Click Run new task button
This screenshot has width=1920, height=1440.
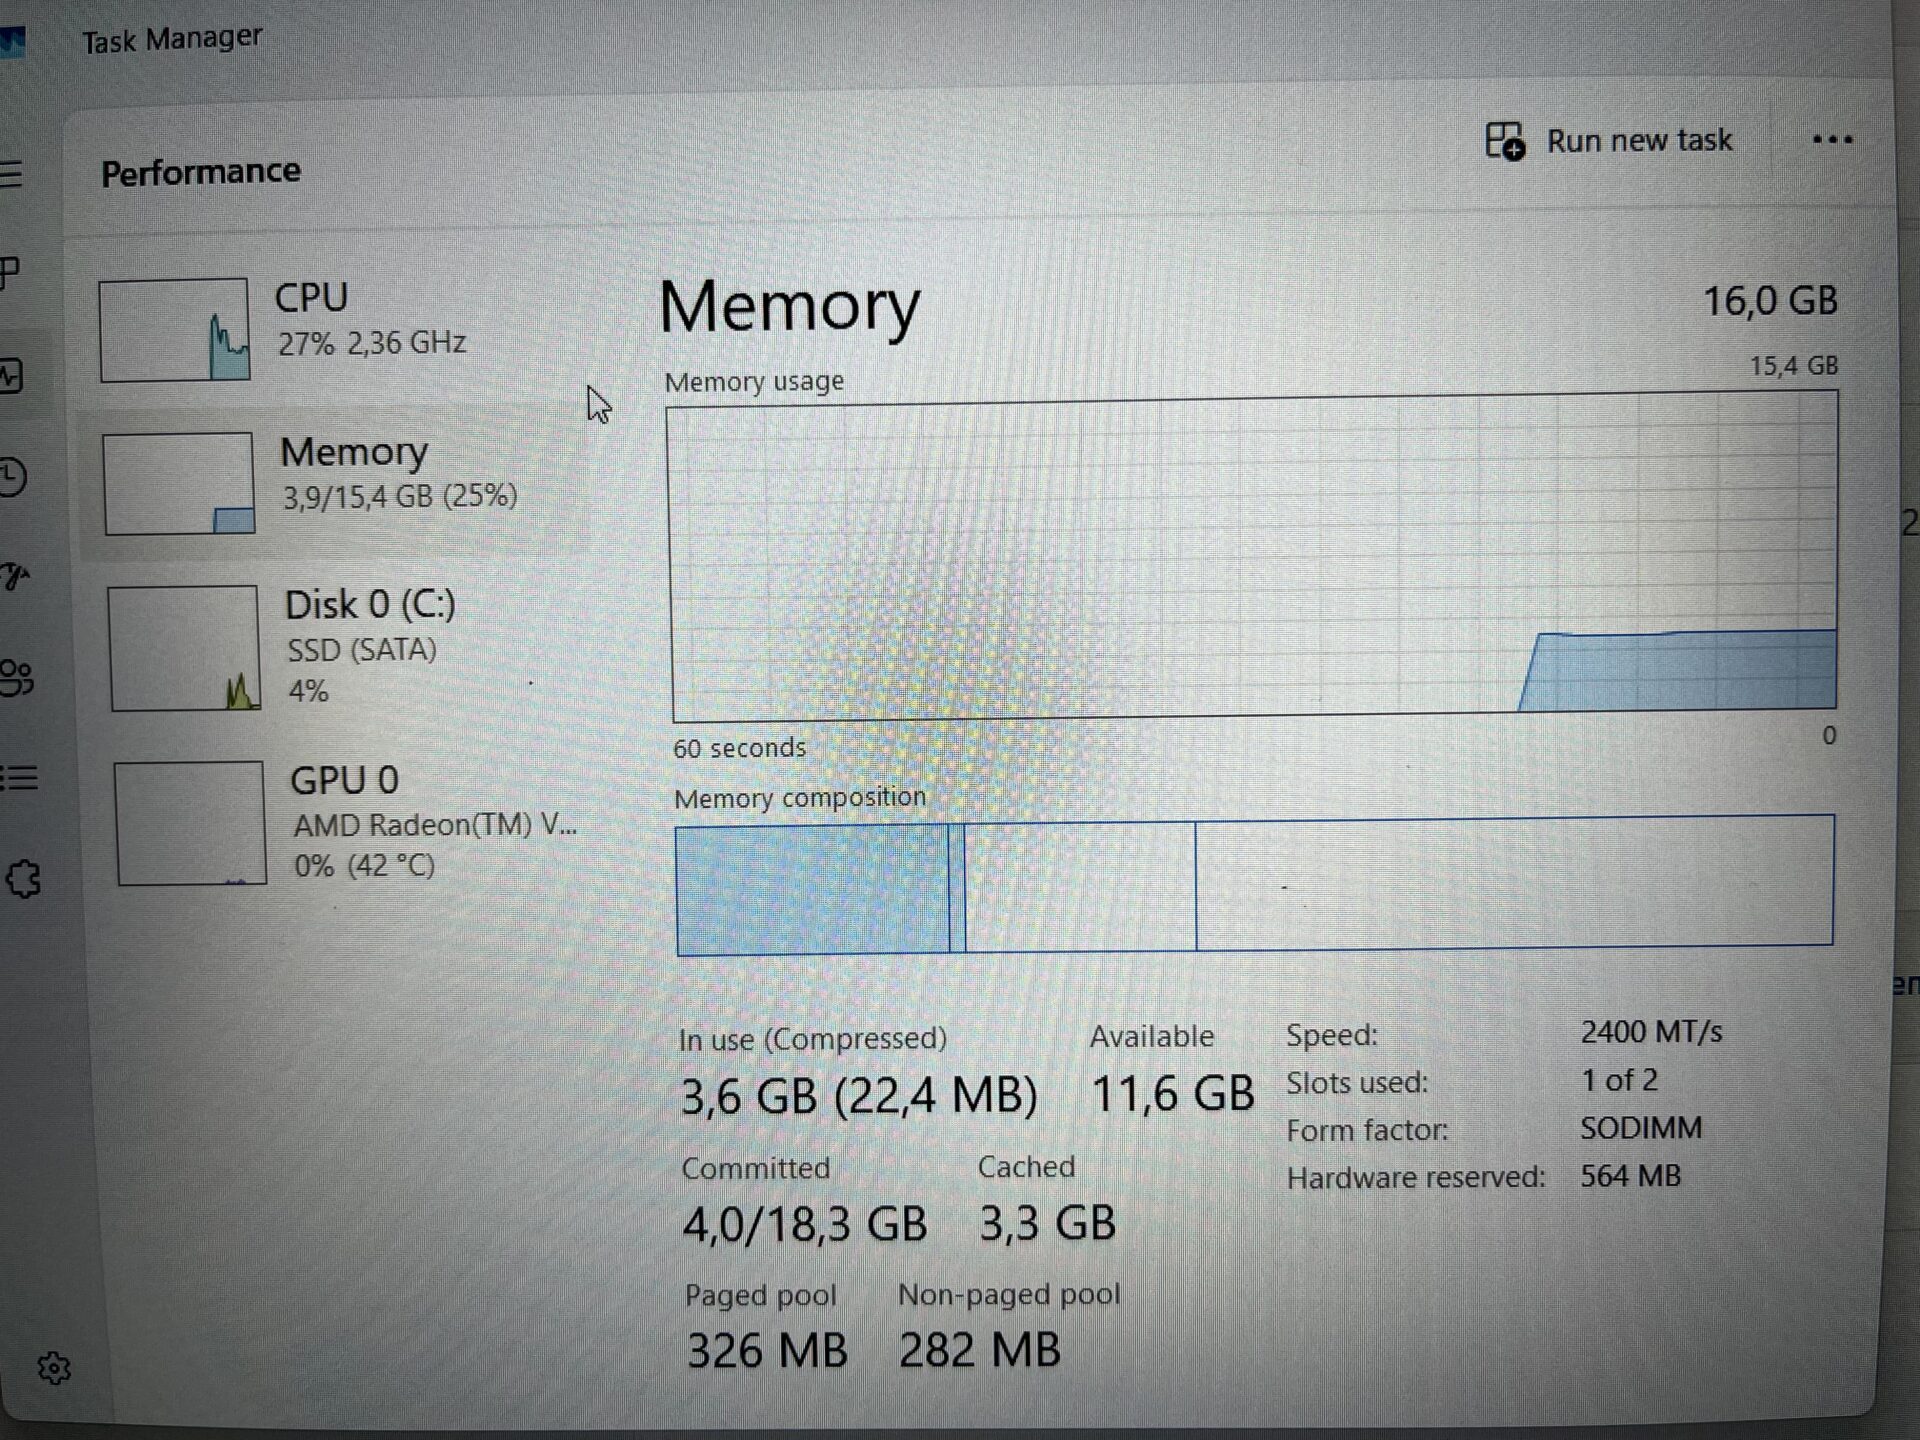[x=1609, y=141]
